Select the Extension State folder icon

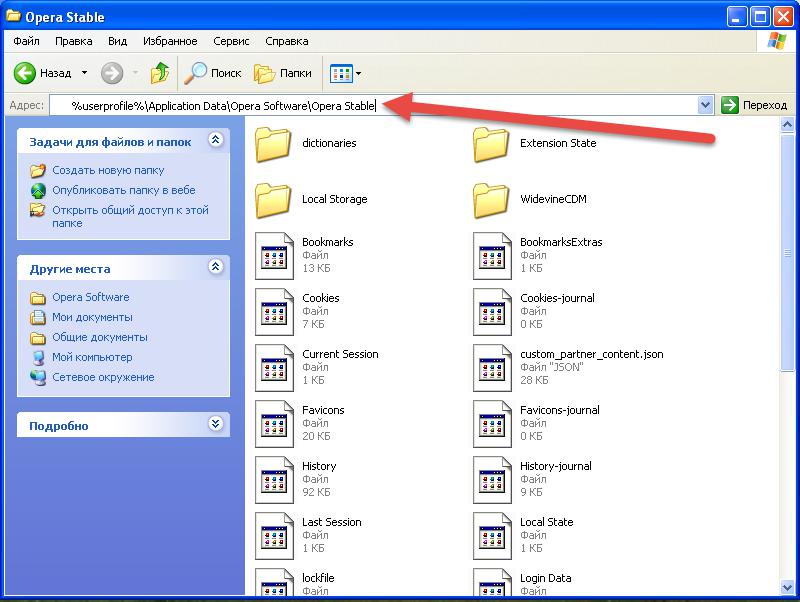(x=491, y=144)
